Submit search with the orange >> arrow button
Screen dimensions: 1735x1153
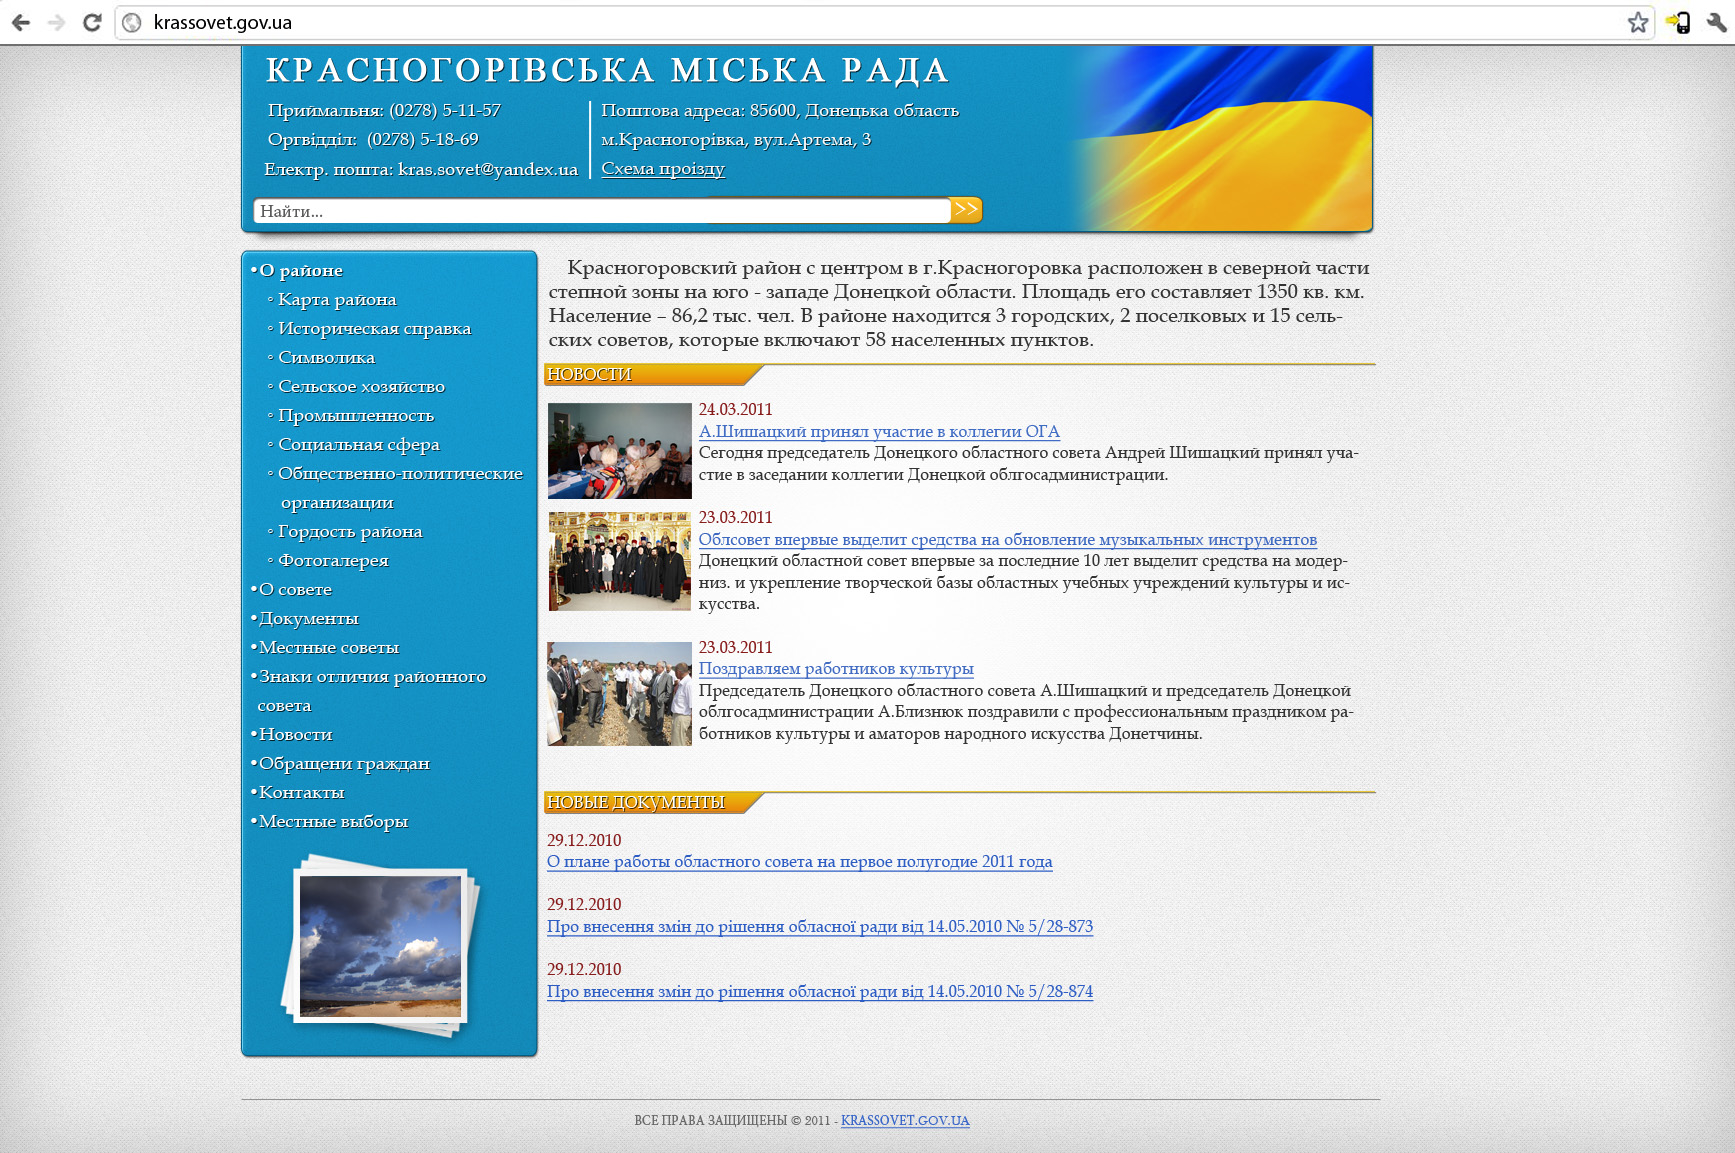[965, 209]
